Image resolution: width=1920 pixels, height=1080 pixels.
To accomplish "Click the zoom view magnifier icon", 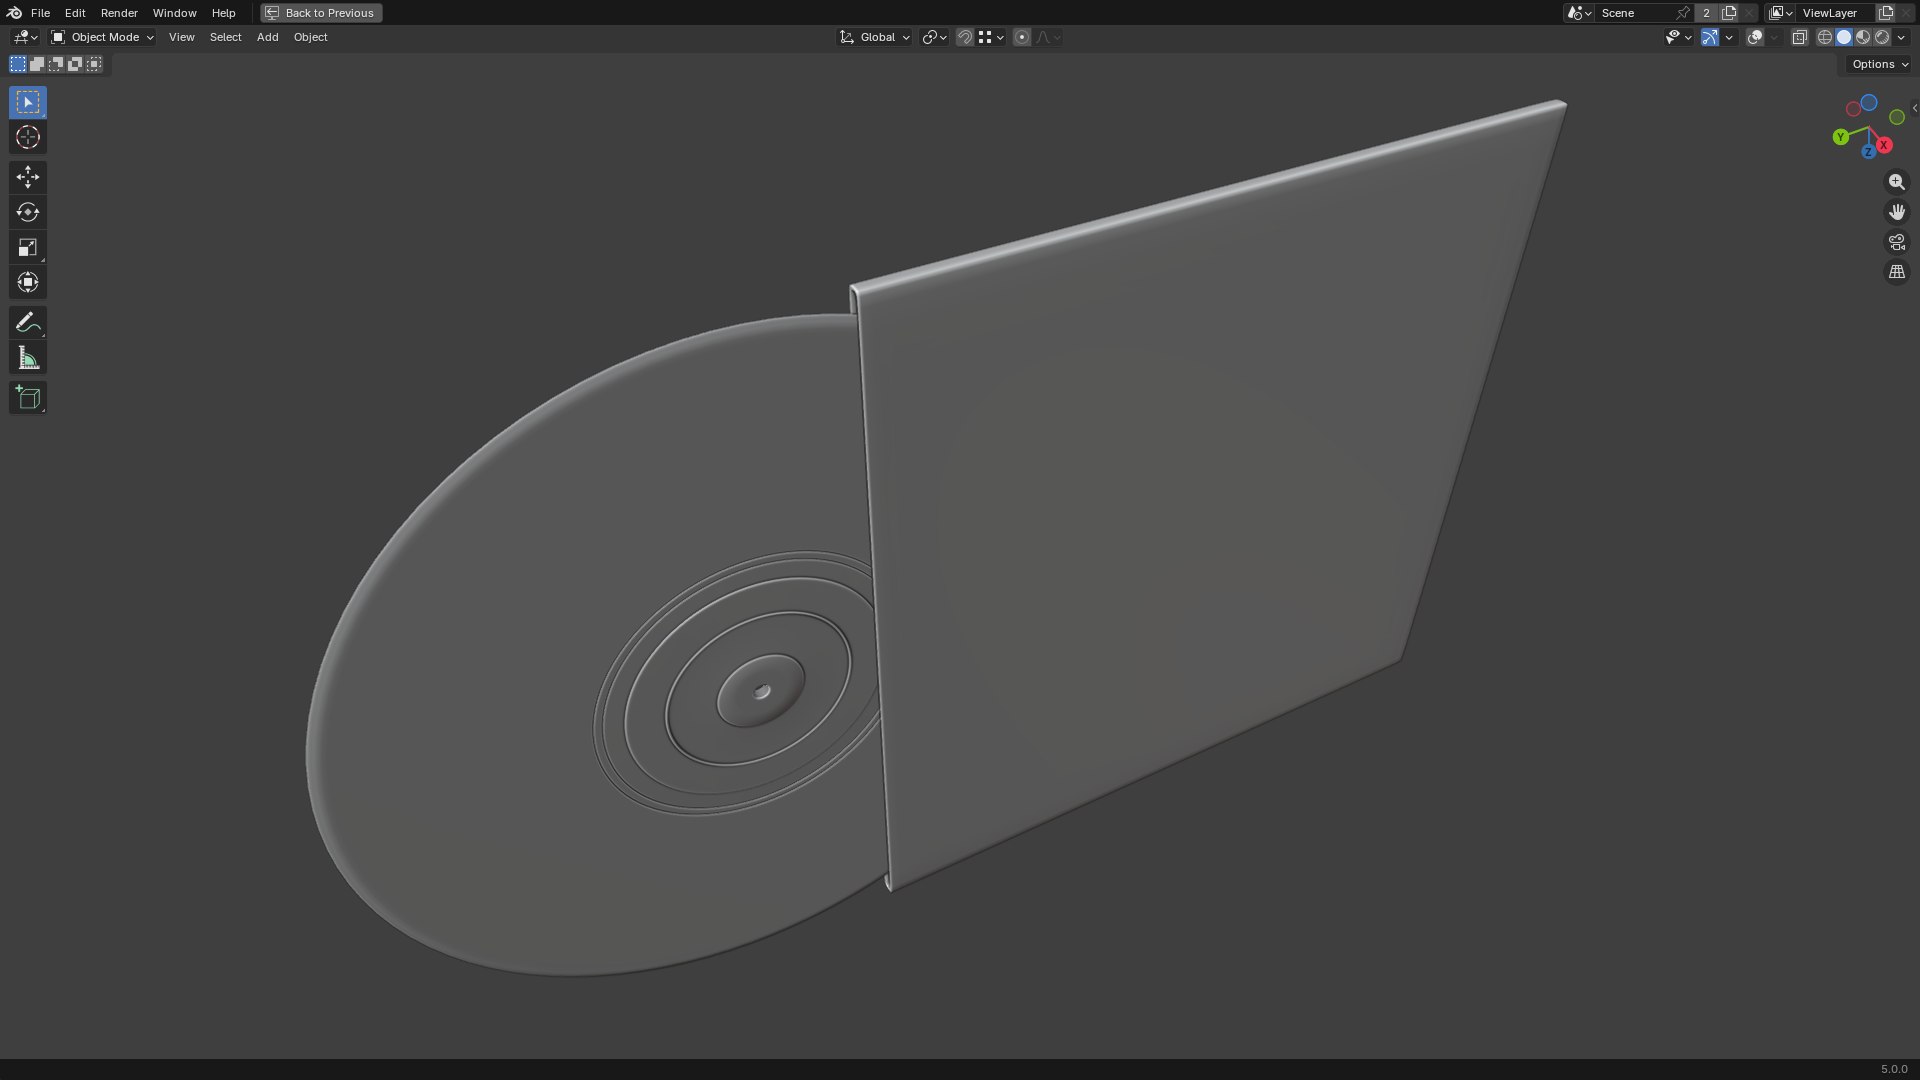I will coord(1896,182).
